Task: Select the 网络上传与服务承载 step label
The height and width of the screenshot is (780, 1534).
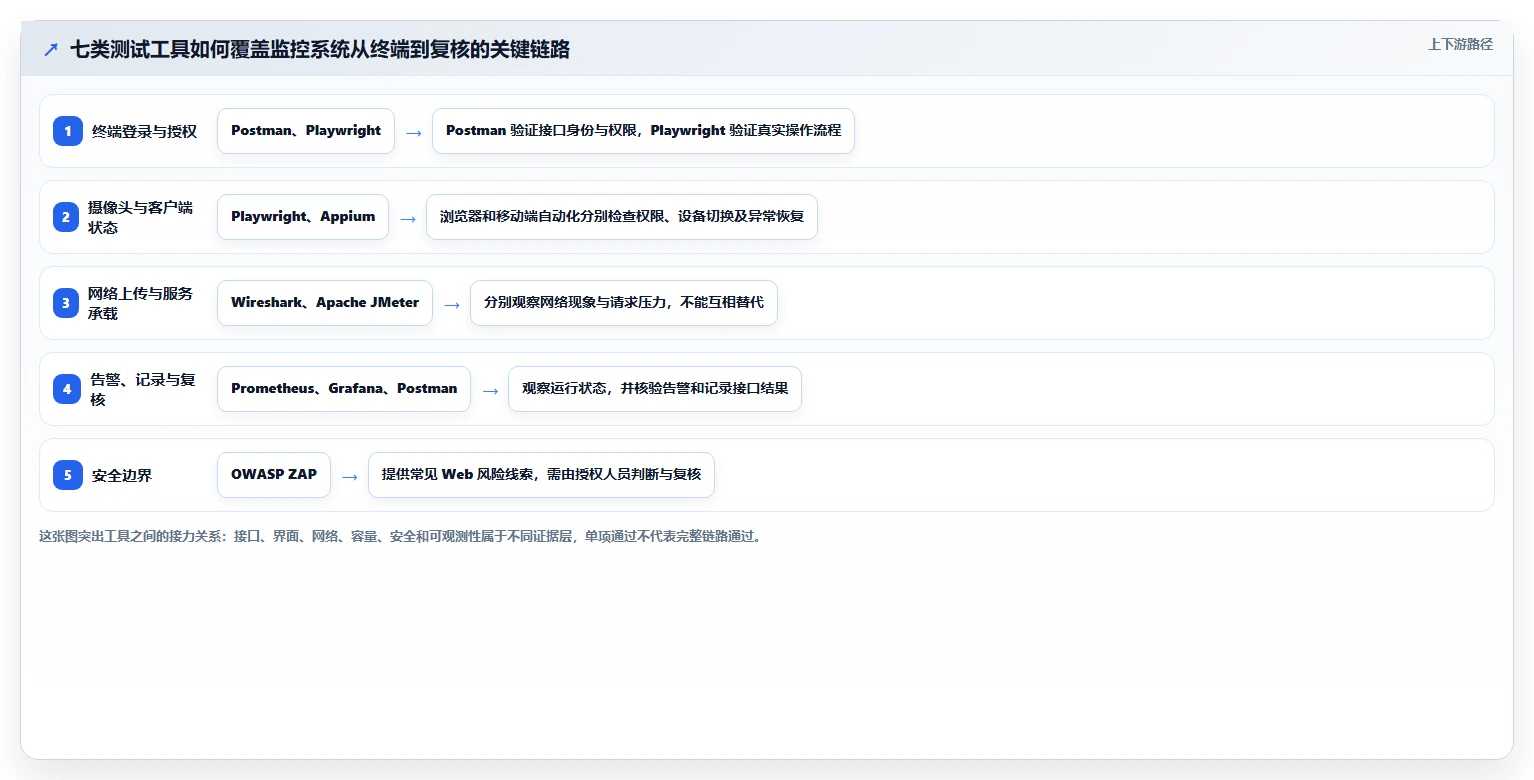Action: click(140, 303)
